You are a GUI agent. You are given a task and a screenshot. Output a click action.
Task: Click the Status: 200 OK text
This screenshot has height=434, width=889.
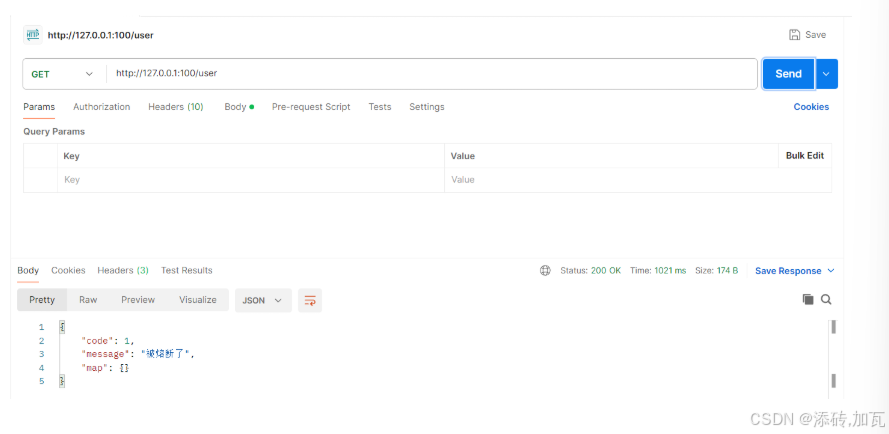point(591,271)
